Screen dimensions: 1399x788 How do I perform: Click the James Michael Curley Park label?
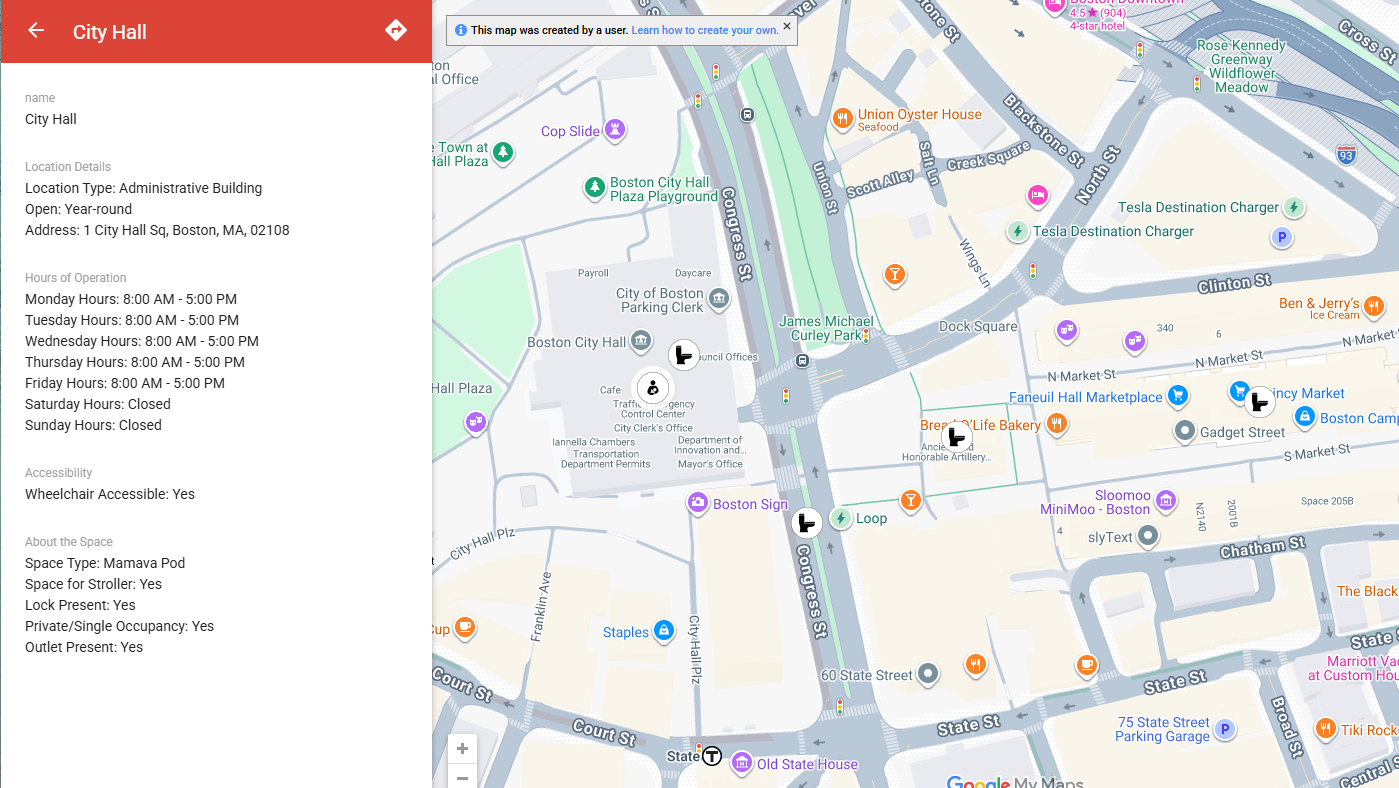826,328
